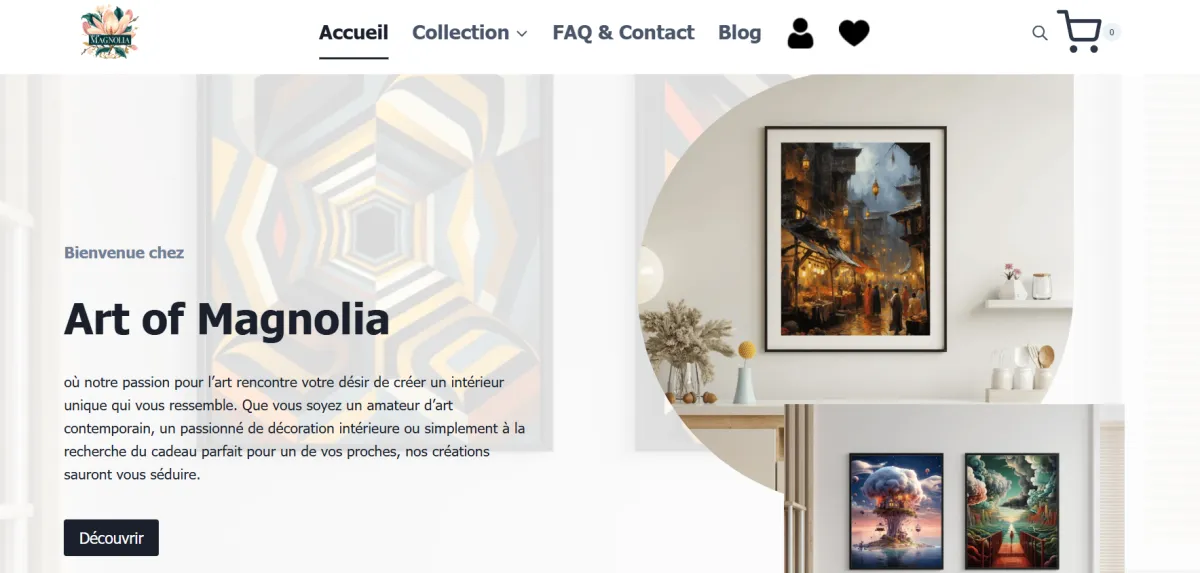
Task: Click the welcome paragraph text
Action: [294, 428]
